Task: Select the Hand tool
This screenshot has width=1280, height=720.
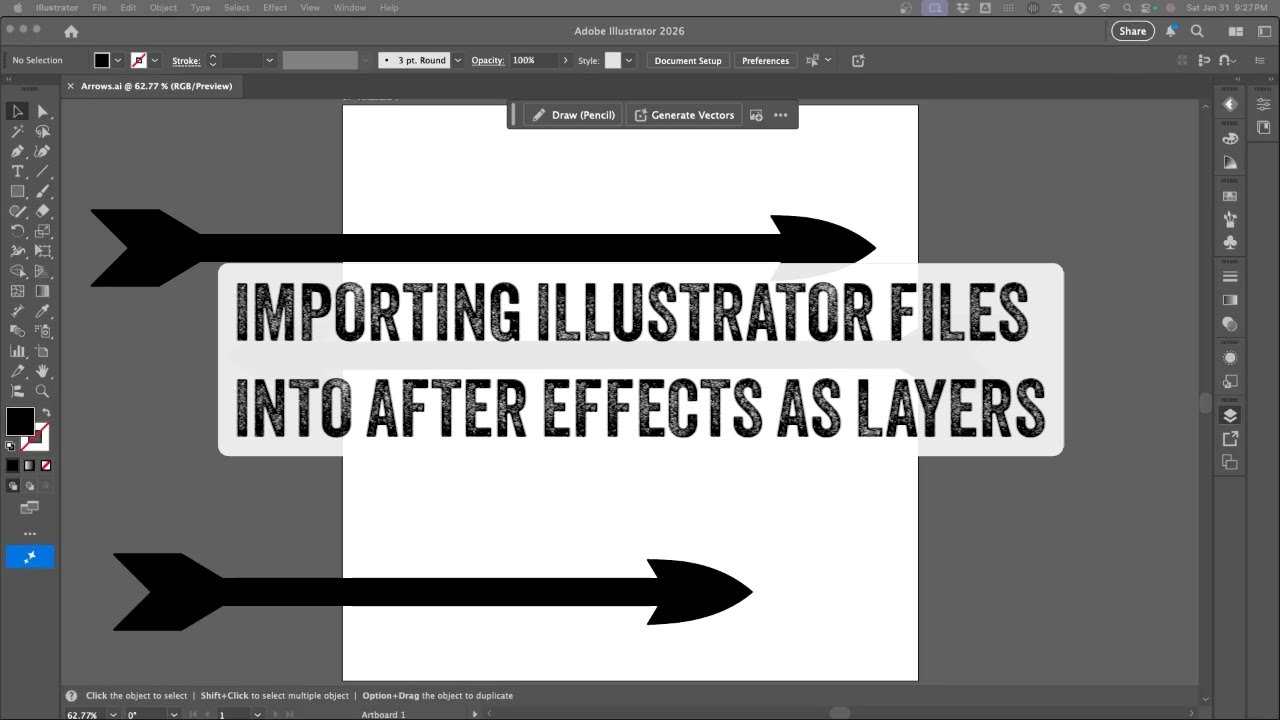Action: (43, 371)
